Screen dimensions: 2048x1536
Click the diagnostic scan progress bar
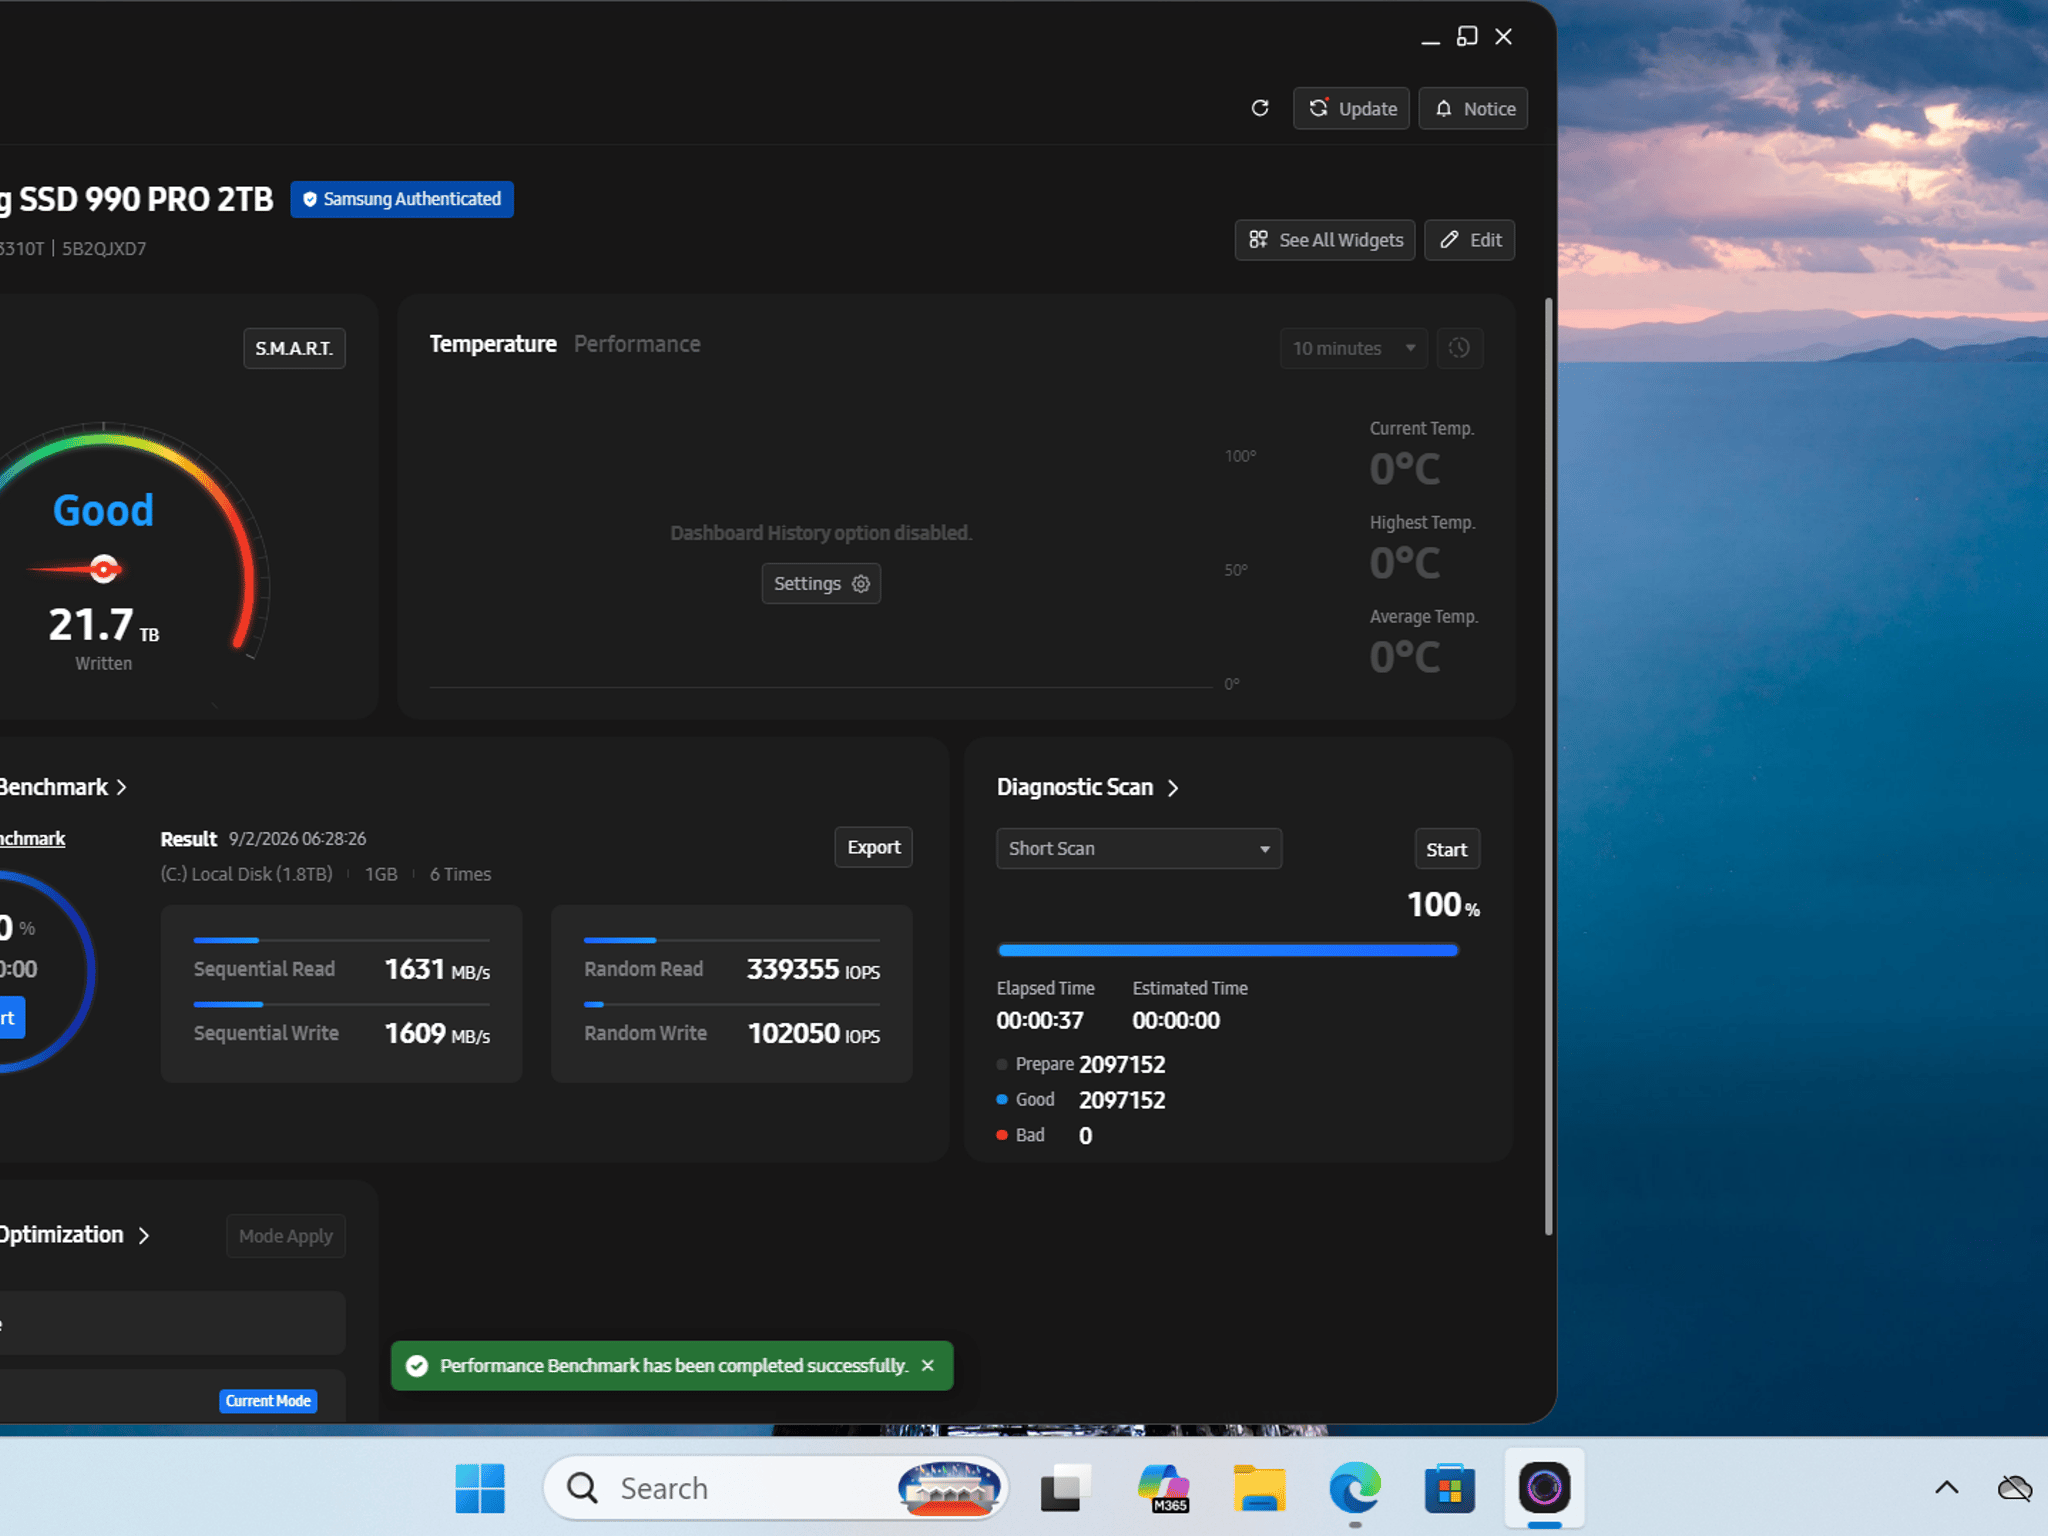click(x=1228, y=950)
